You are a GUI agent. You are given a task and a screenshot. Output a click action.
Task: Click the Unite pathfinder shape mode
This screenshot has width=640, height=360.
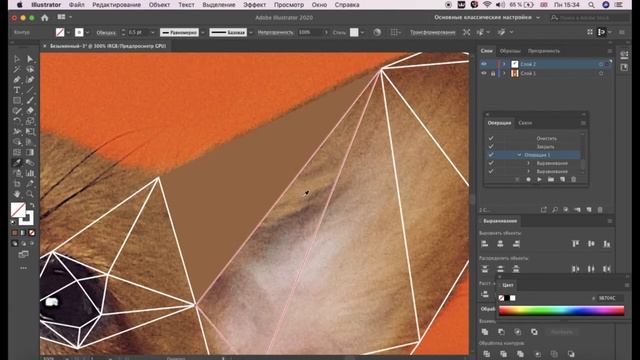485,332
